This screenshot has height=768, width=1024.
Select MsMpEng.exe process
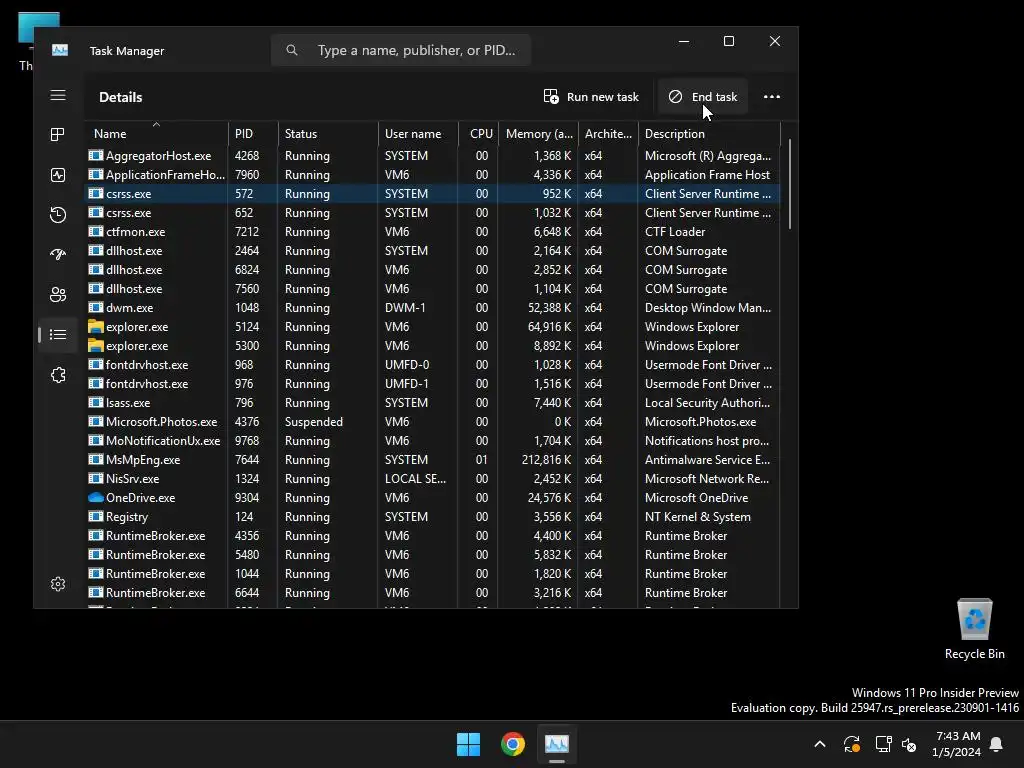433,460
